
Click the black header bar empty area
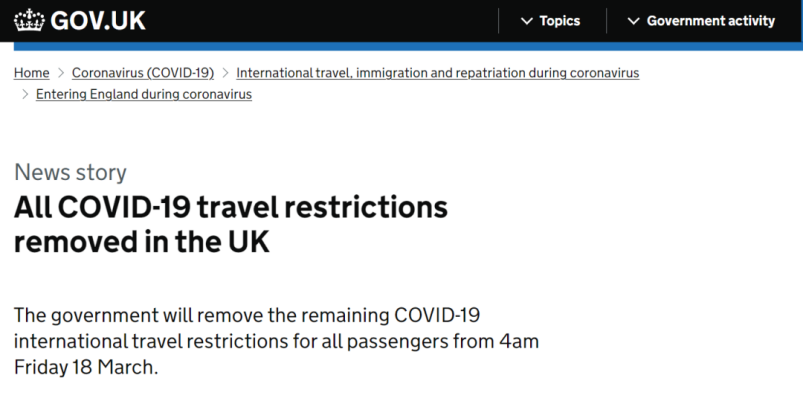(323, 21)
